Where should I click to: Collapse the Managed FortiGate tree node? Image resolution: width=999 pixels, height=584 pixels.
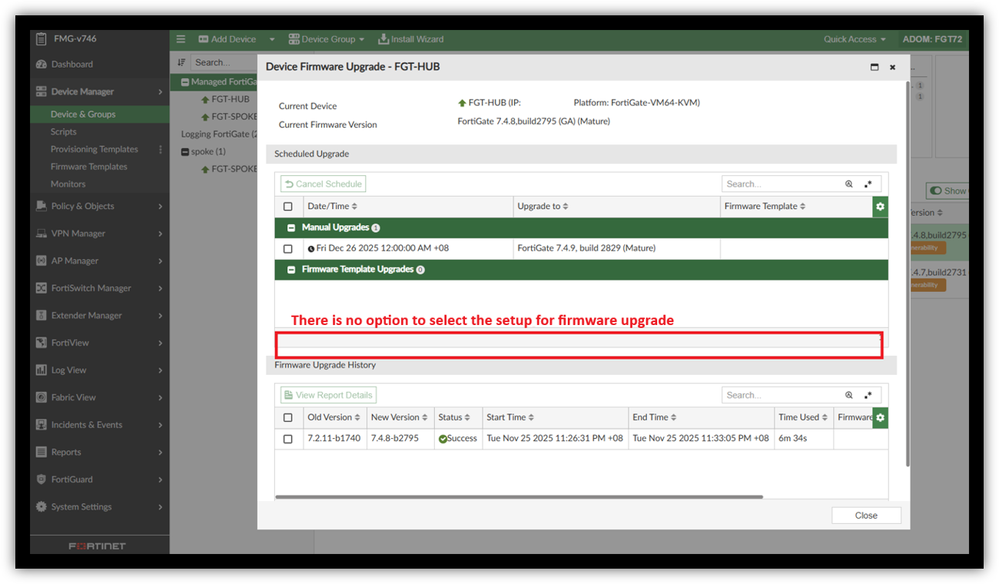click(x=185, y=82)
